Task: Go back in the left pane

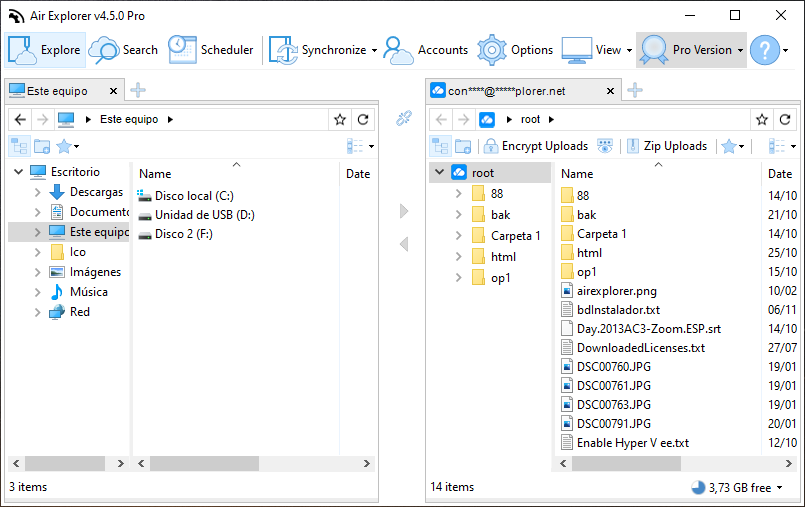Action: click(20, 120)
